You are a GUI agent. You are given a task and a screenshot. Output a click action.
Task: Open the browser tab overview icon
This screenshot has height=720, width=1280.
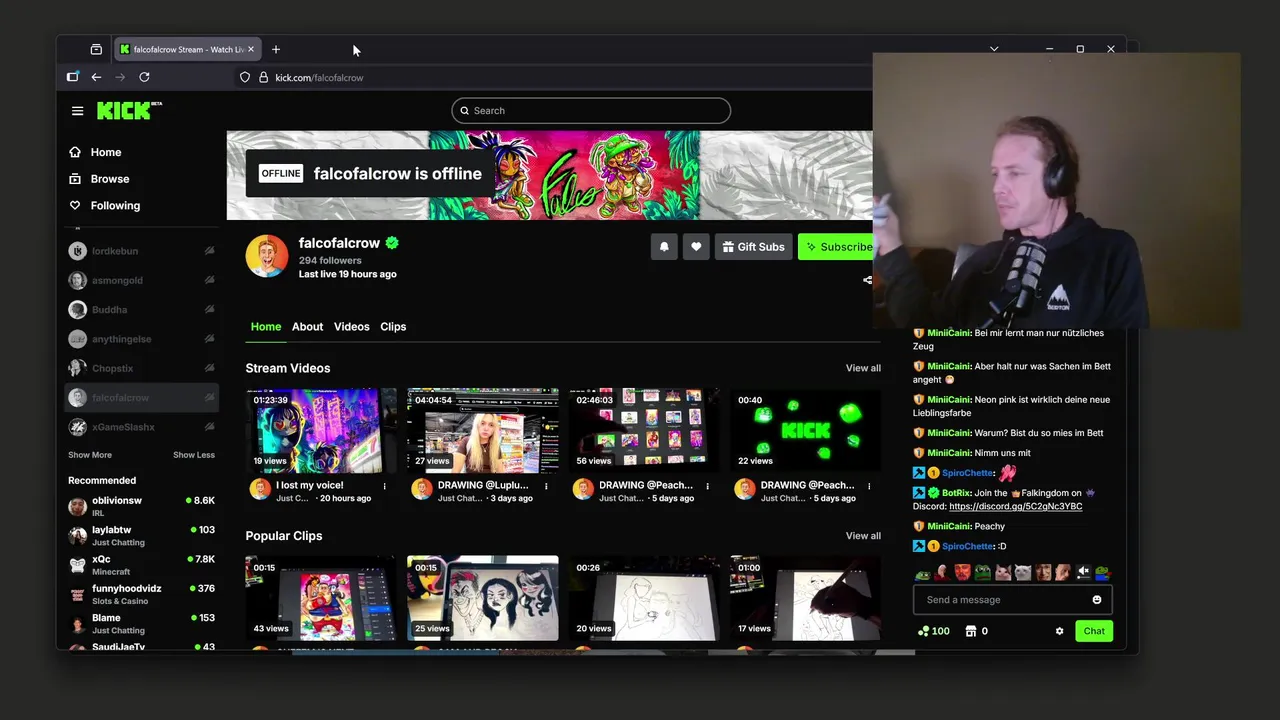tap(96, 49)
